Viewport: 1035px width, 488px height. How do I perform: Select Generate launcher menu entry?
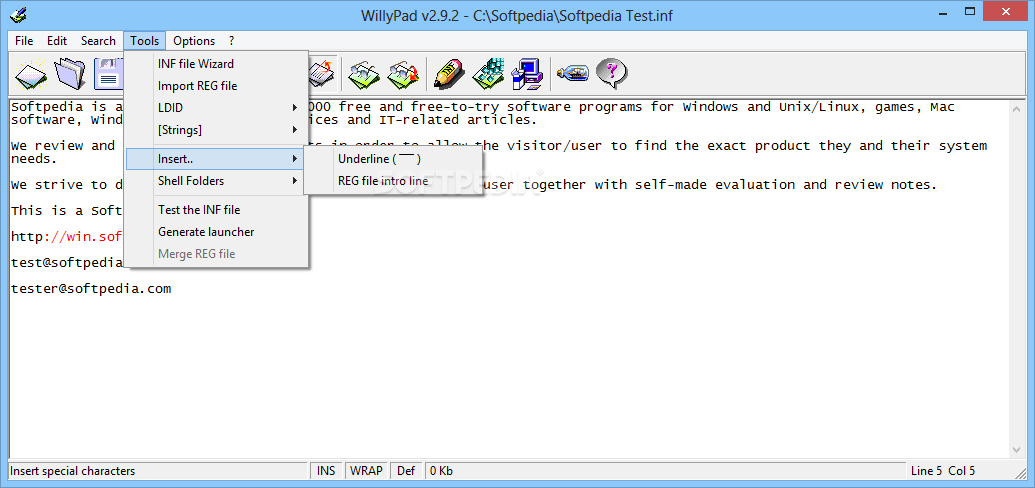217,232
